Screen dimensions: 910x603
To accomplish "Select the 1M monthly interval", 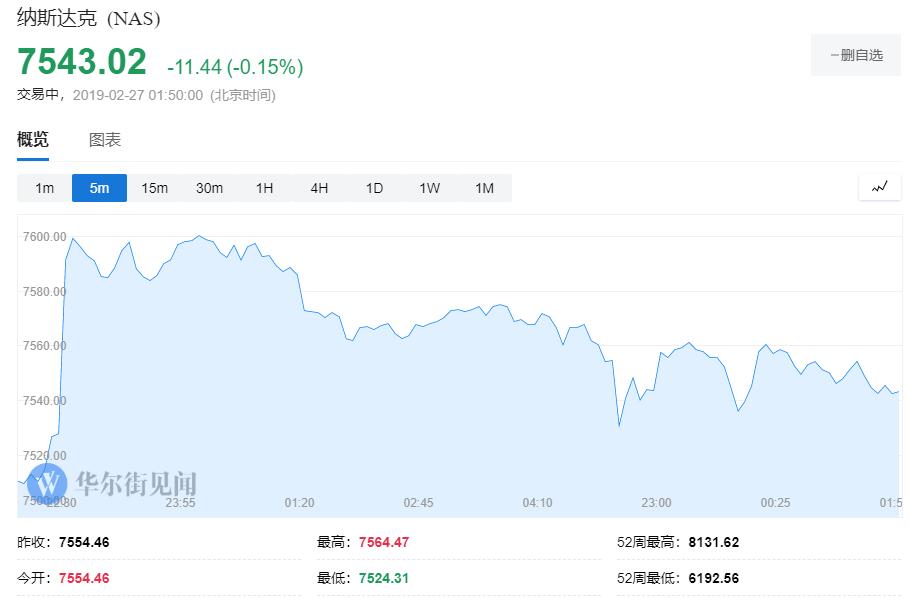I will point(484,188).
